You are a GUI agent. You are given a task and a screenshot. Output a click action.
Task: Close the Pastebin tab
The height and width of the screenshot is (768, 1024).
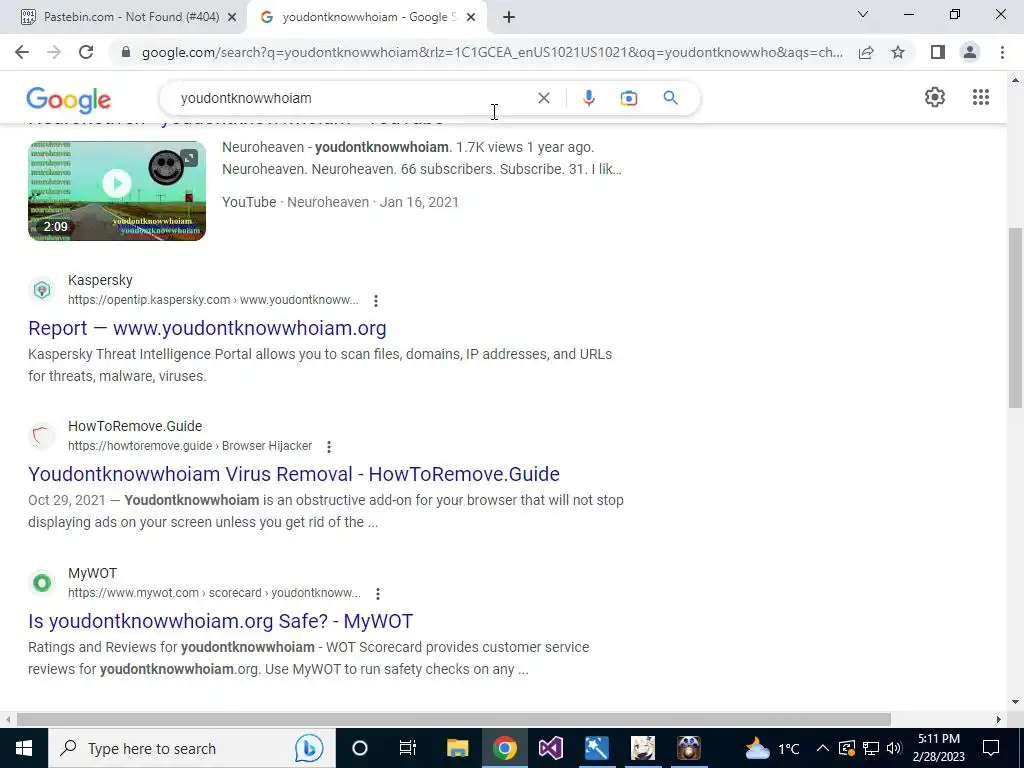[x=232, y=17]
